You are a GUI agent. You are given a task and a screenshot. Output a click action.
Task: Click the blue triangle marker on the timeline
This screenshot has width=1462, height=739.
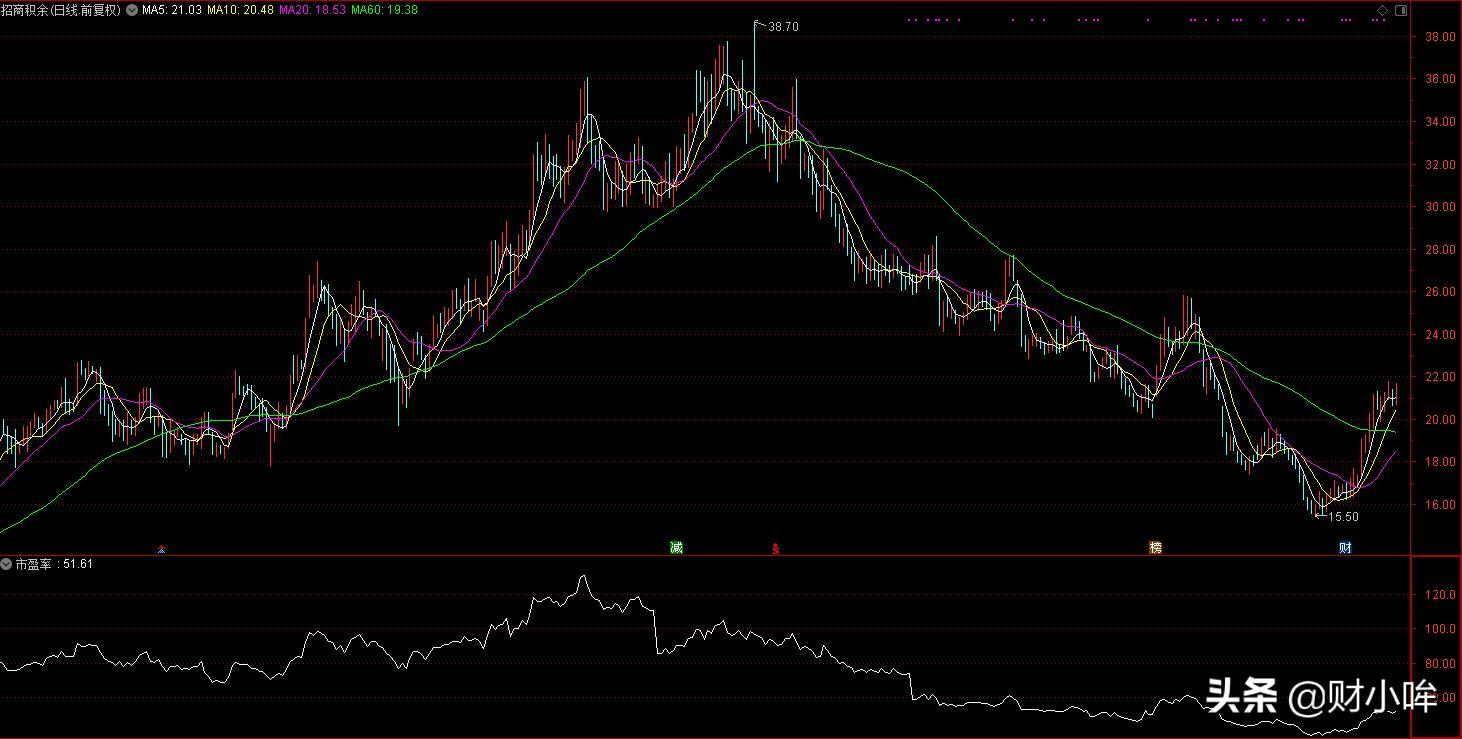point(162,549)
